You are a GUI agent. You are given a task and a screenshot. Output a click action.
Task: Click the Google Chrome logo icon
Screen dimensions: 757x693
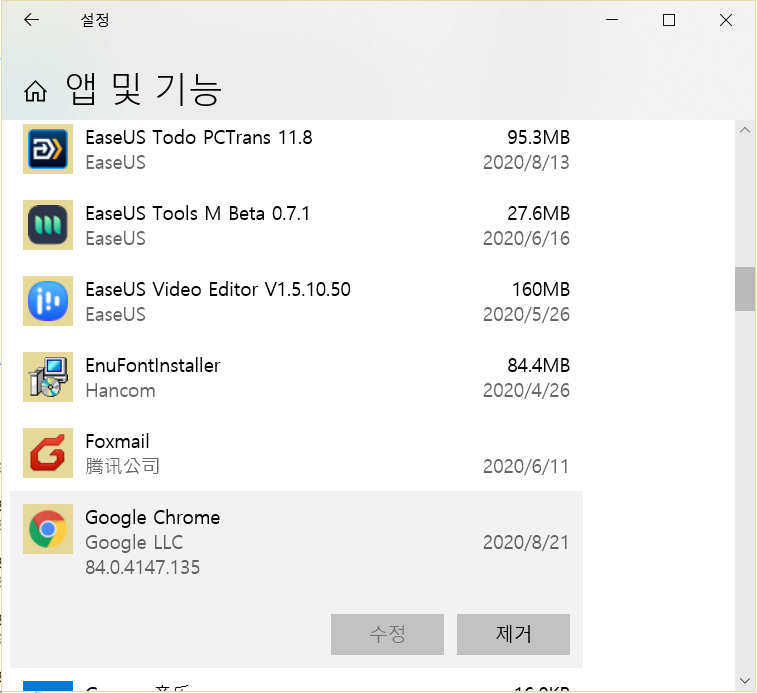click(48, 529)
